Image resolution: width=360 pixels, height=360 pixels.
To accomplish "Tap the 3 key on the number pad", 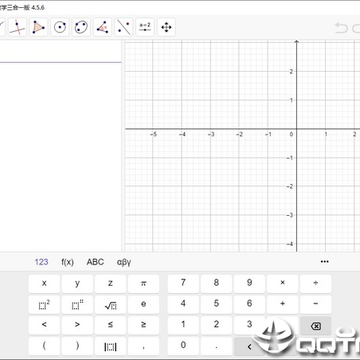I will point(249,325).
